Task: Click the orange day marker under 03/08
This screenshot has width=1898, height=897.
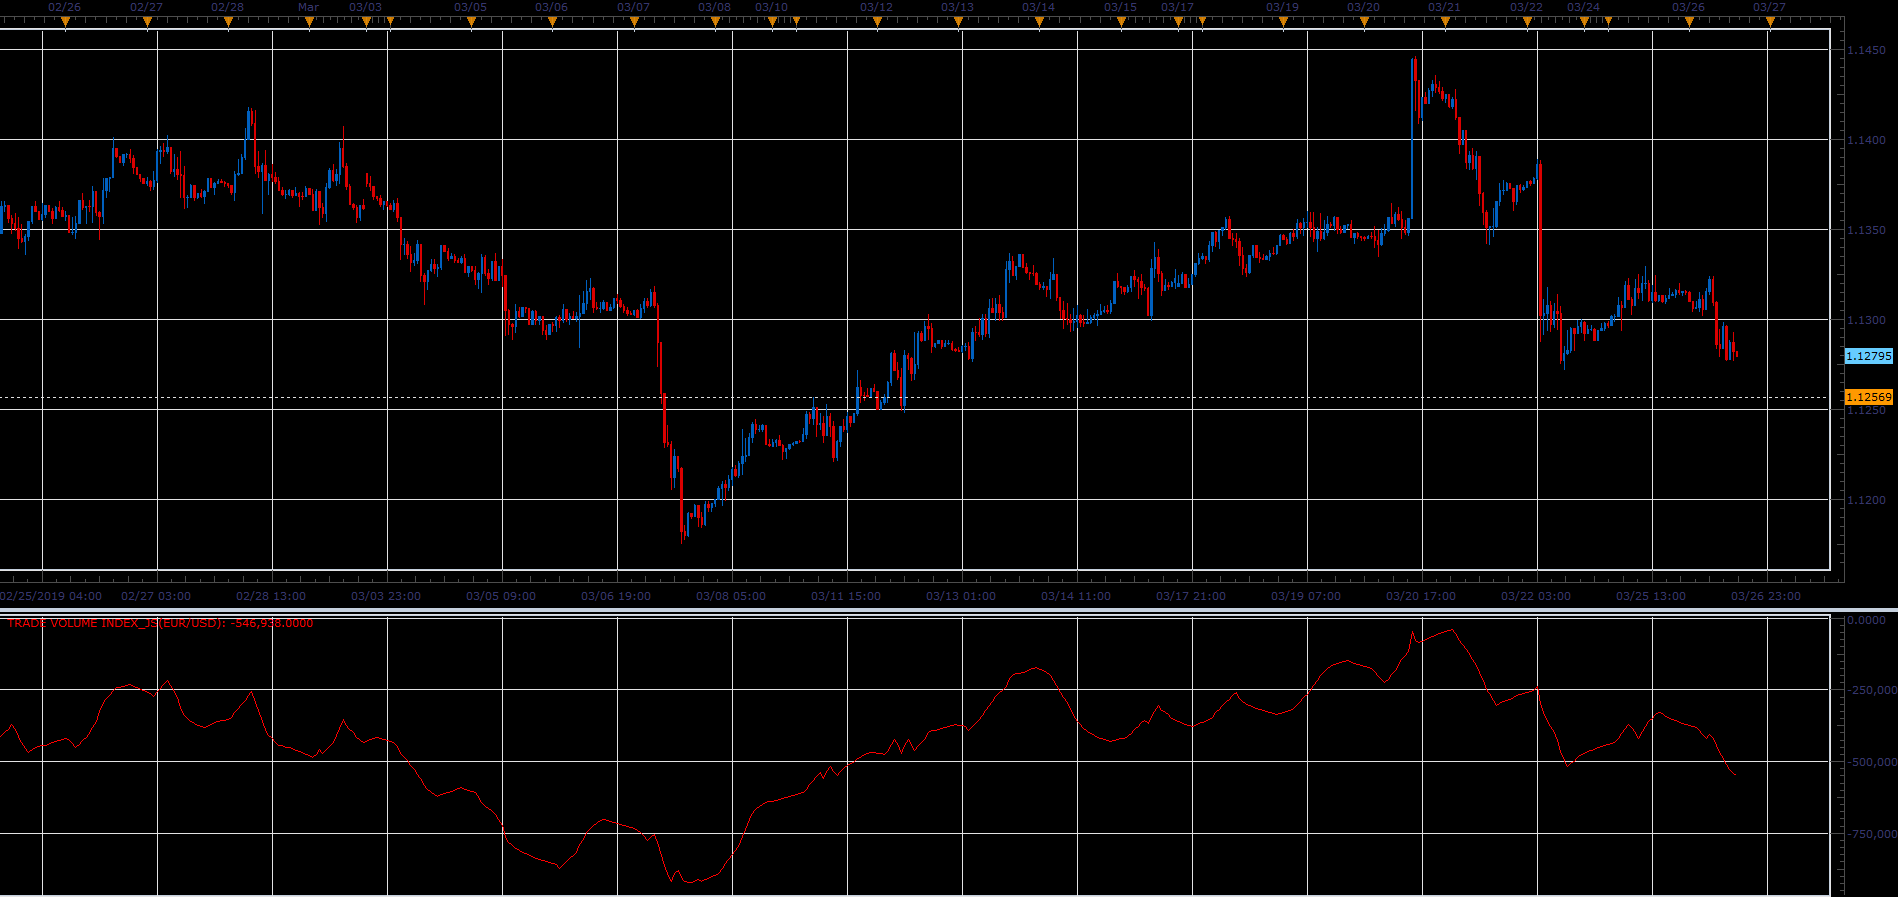Action: click(715, 22)
